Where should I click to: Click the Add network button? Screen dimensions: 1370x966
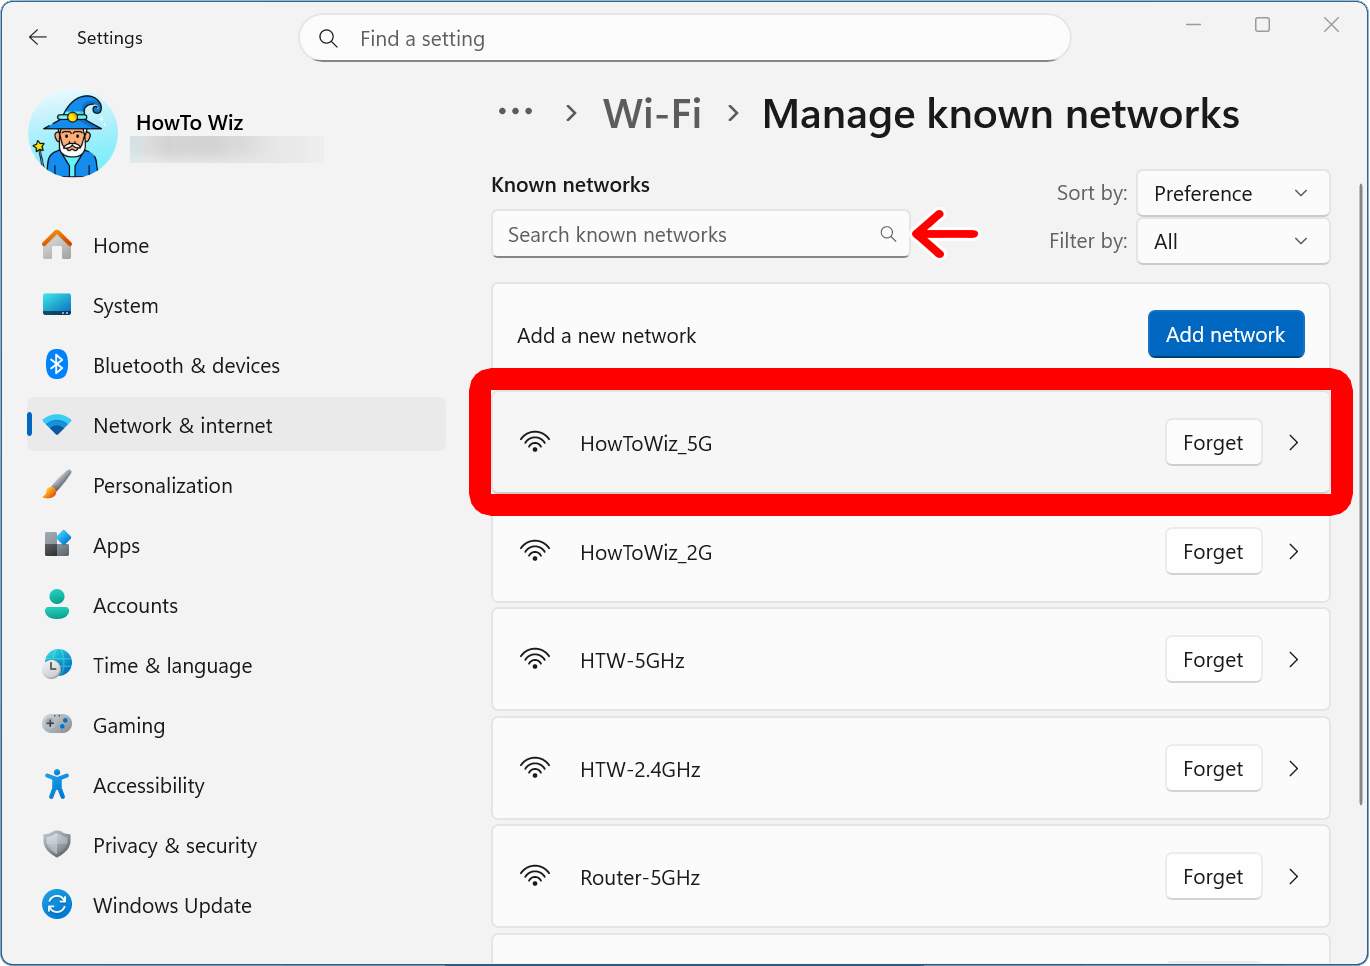coord(1226,334)
